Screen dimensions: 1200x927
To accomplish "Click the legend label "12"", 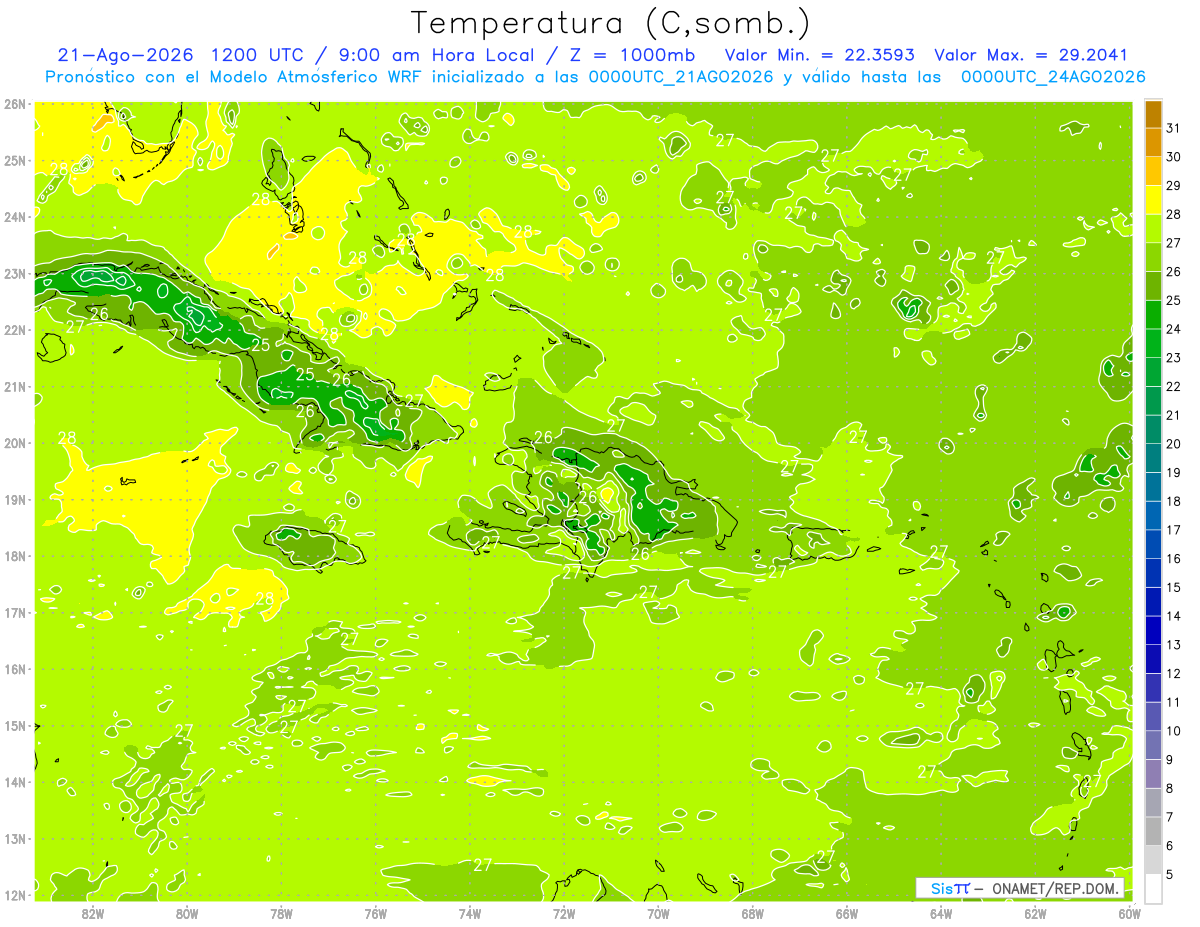I will tap(1173, 673).
